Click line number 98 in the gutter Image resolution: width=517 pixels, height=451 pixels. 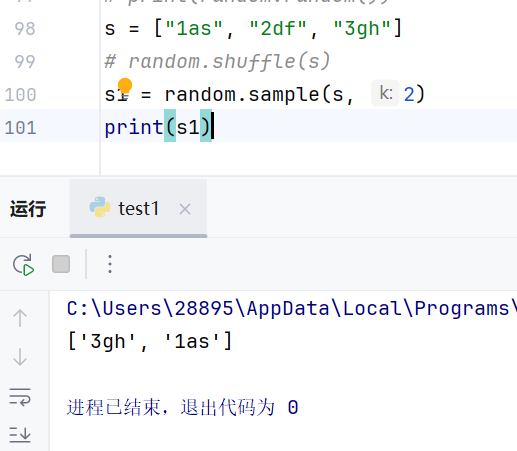(25, 29)
